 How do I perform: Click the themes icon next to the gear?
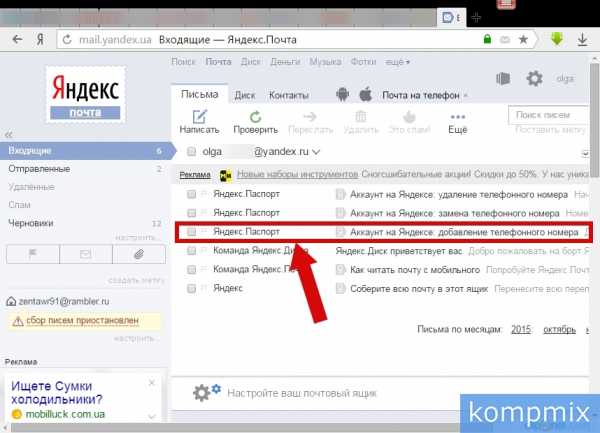[503, 79]
